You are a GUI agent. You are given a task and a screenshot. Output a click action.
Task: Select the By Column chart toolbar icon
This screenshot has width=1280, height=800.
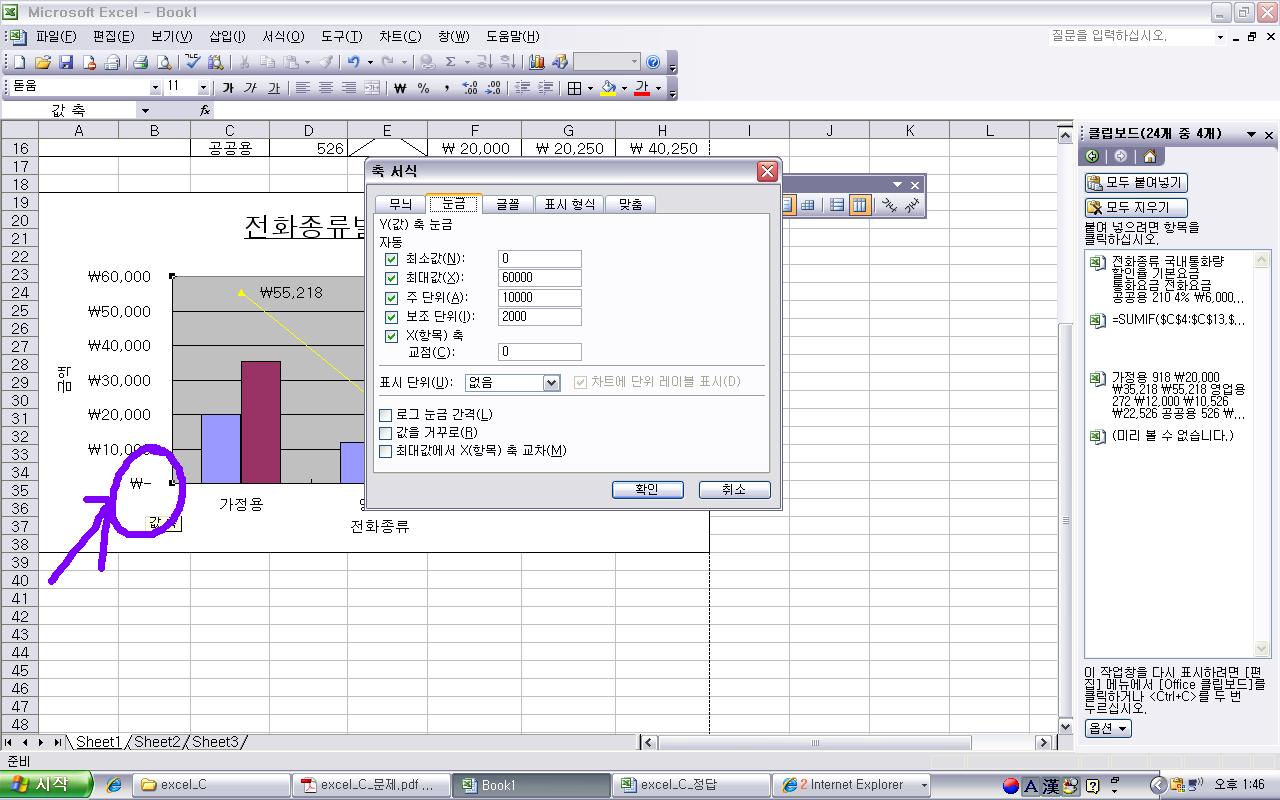click(859, 205)
